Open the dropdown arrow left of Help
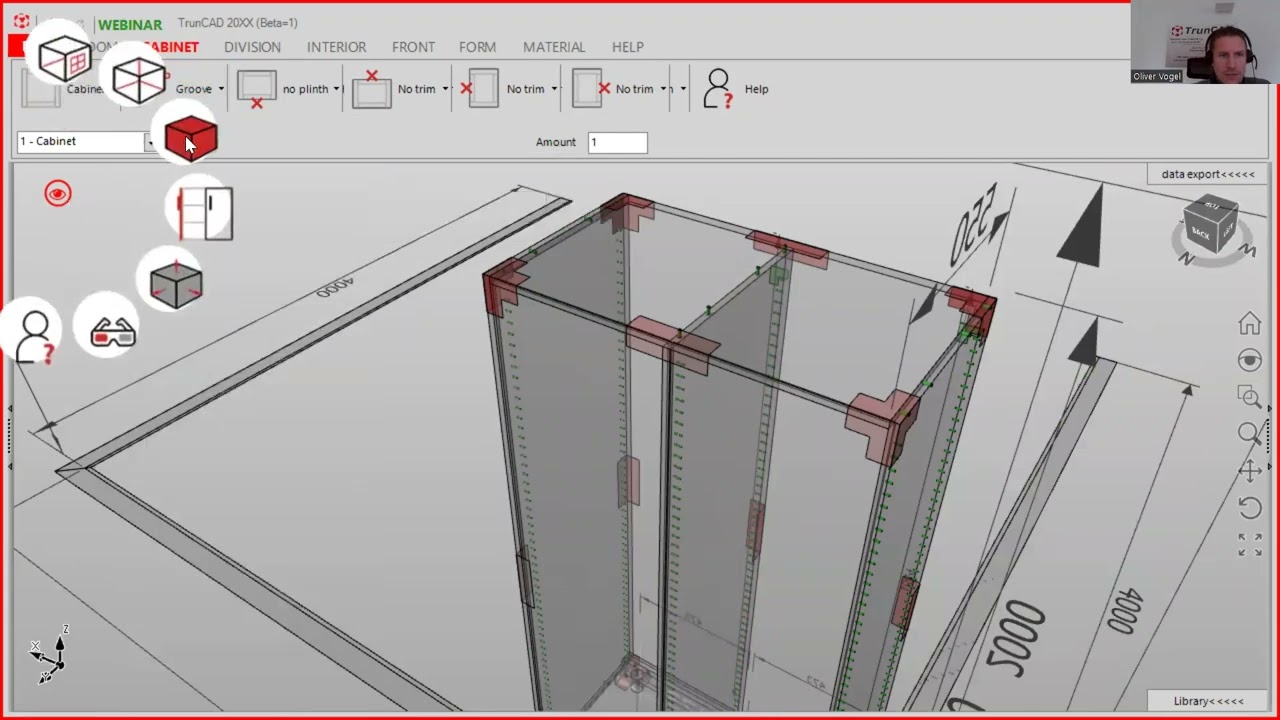 pos(683,89)
